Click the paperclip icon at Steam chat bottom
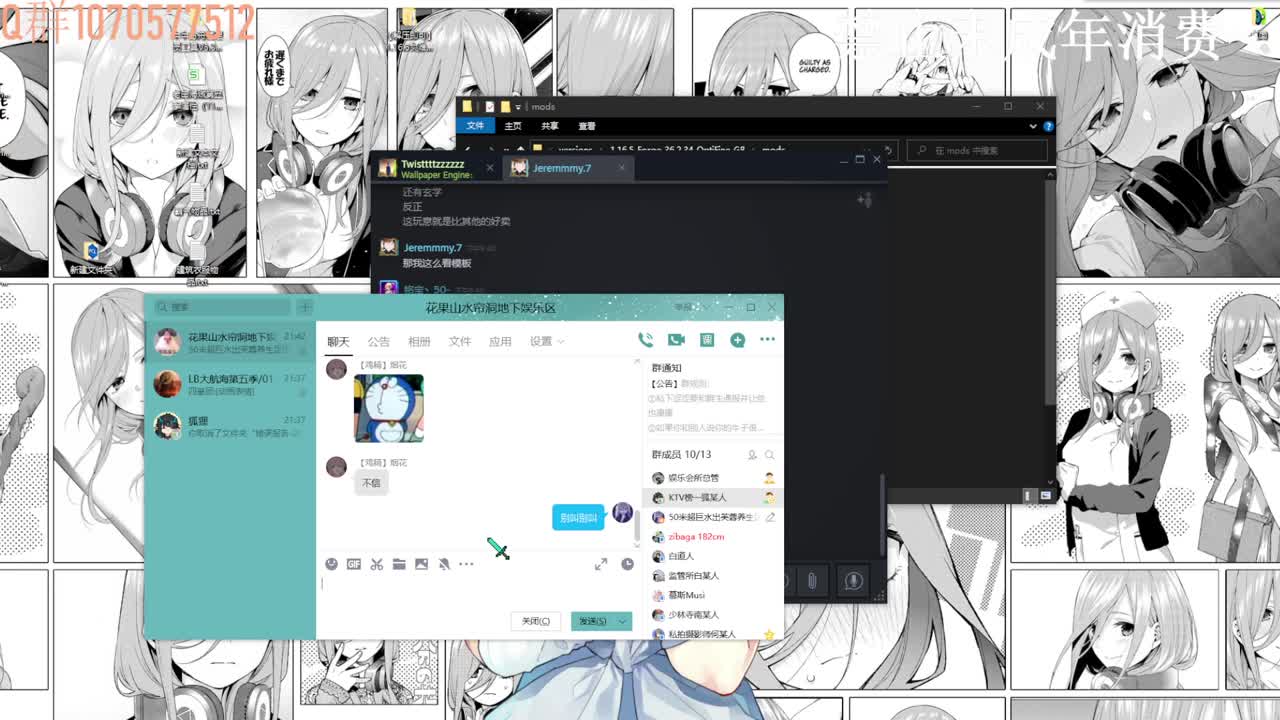 [812, 580]
